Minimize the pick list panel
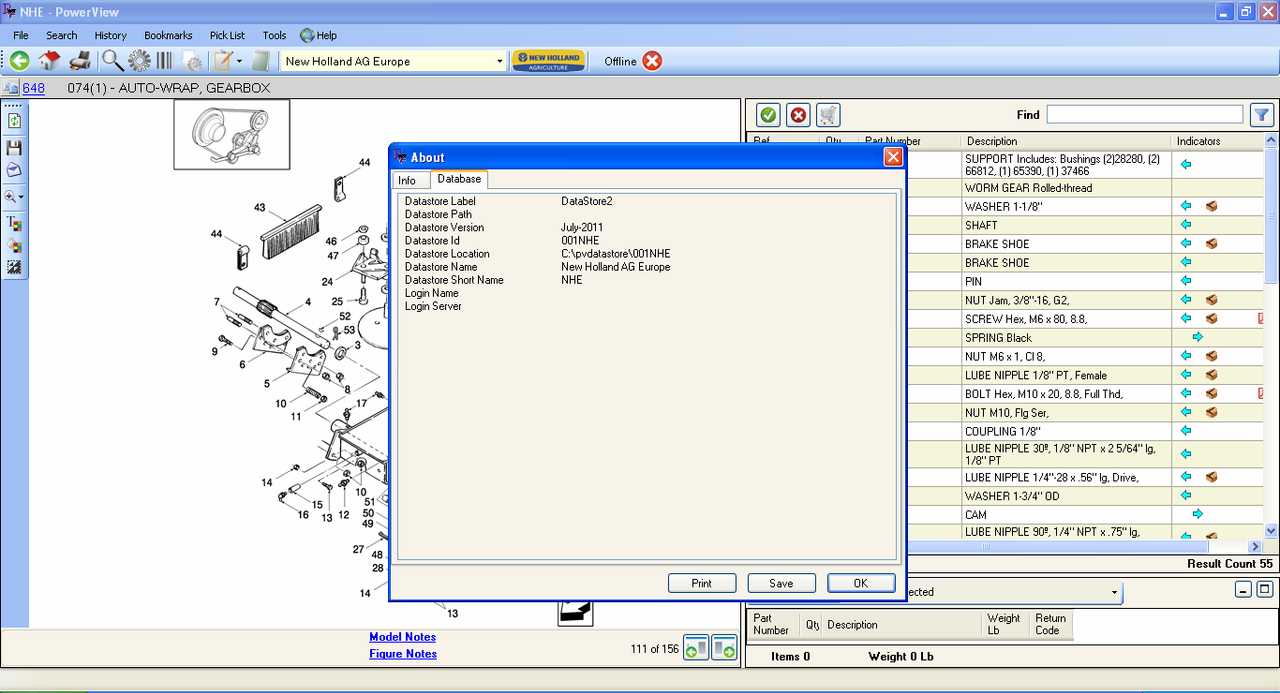Image resolution: width=1280 pixels, height=693 pixels. click(x=1243, y=590)
